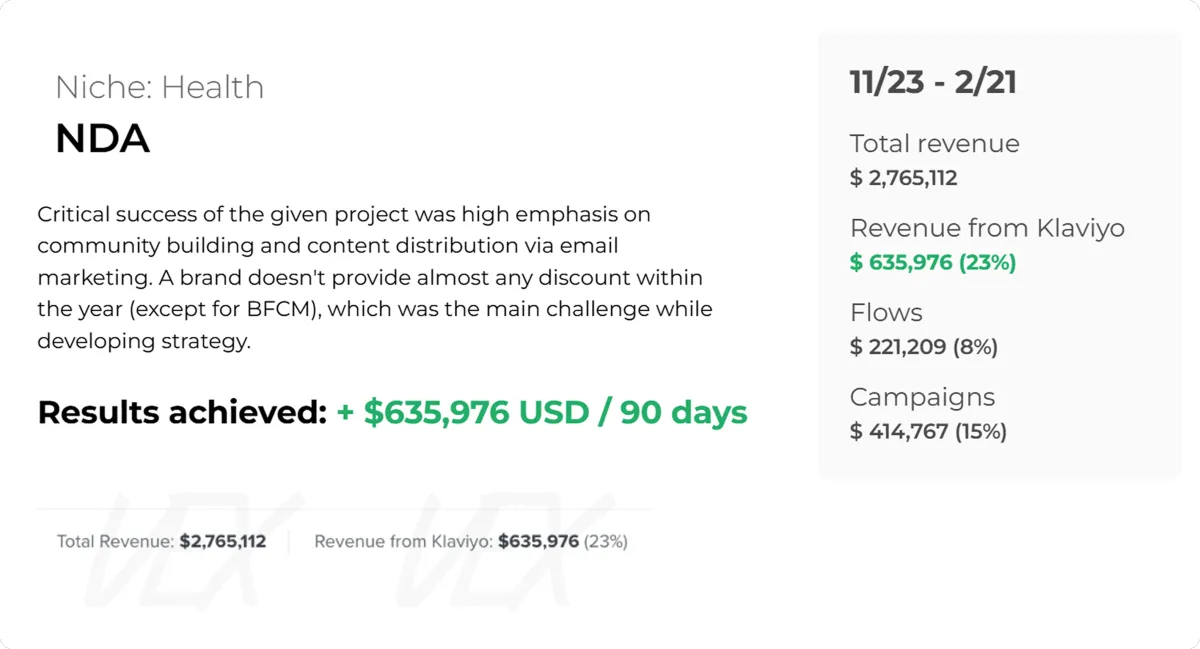Select the Campaigns amount "$ 414,767 (15%)"
The image size is (1200, 649).
point(928,432)
